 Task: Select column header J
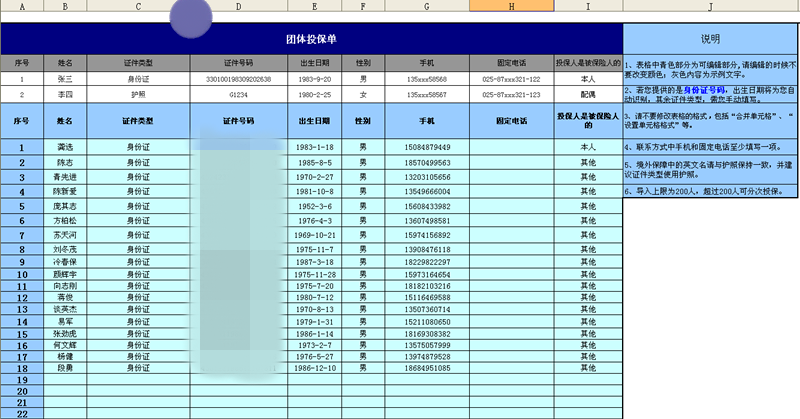711,6
